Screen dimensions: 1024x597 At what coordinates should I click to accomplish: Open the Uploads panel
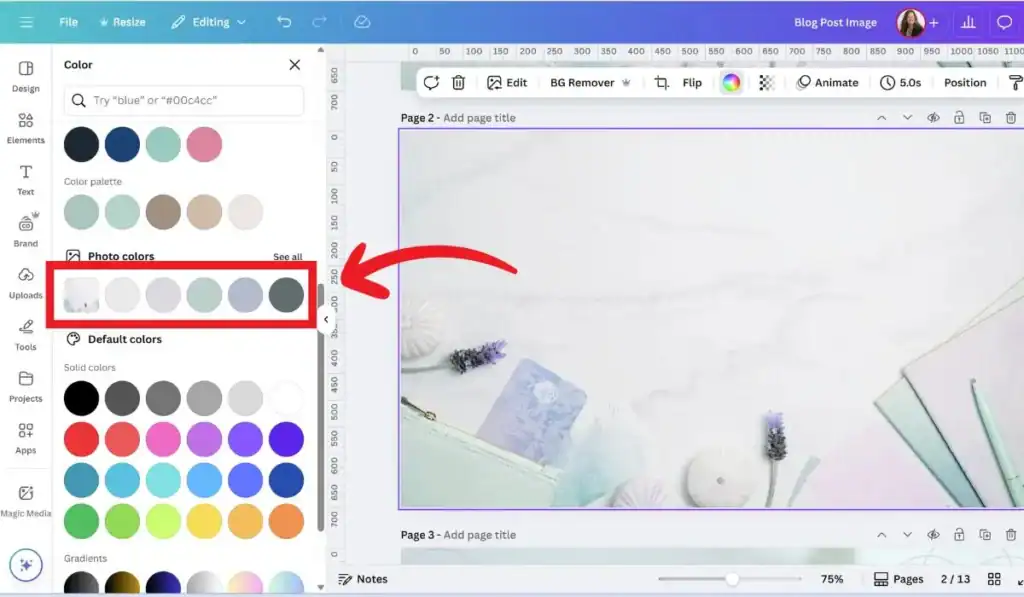25,283
